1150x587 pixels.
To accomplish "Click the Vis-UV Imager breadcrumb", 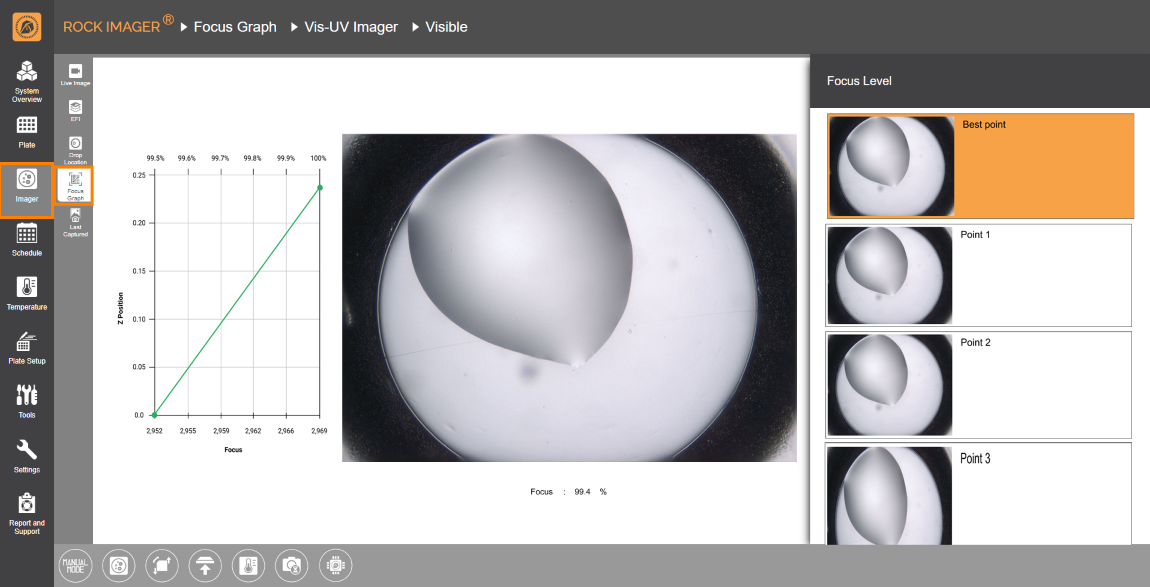I will [x=350, y=27].
